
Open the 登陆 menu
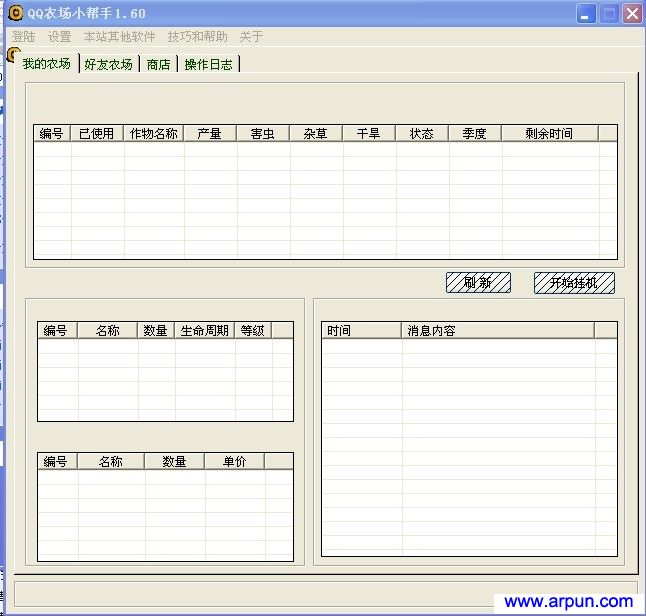[23, 37]
